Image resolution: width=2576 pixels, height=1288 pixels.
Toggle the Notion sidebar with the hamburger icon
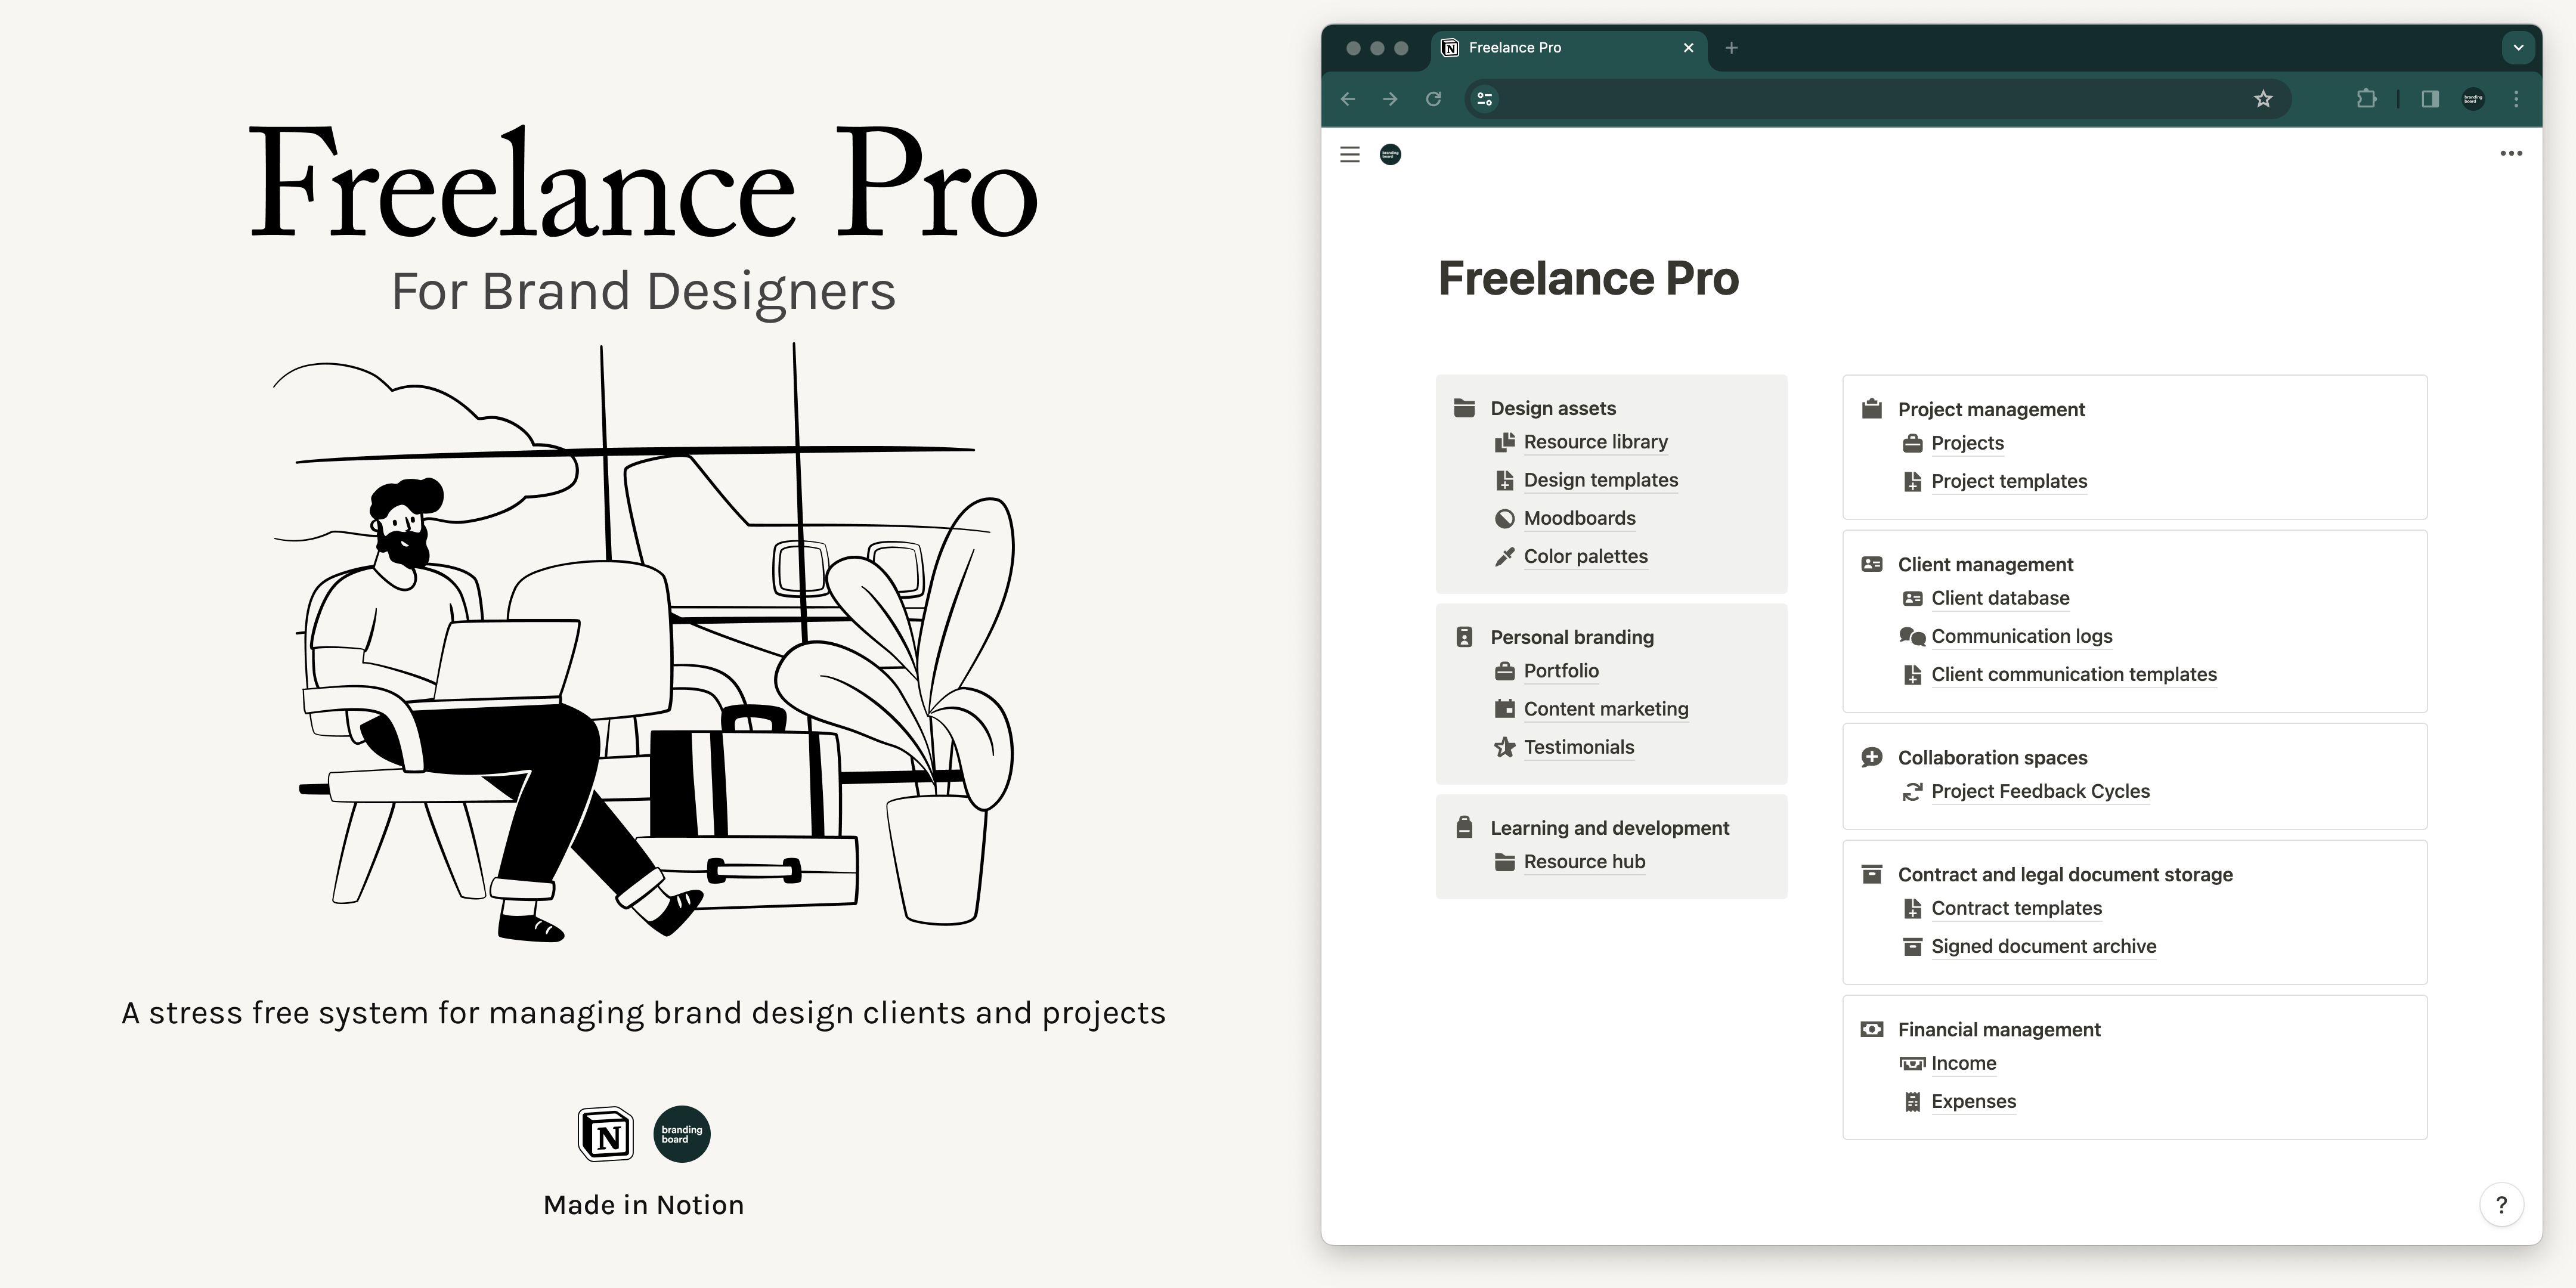click(x=1349, y=155)
